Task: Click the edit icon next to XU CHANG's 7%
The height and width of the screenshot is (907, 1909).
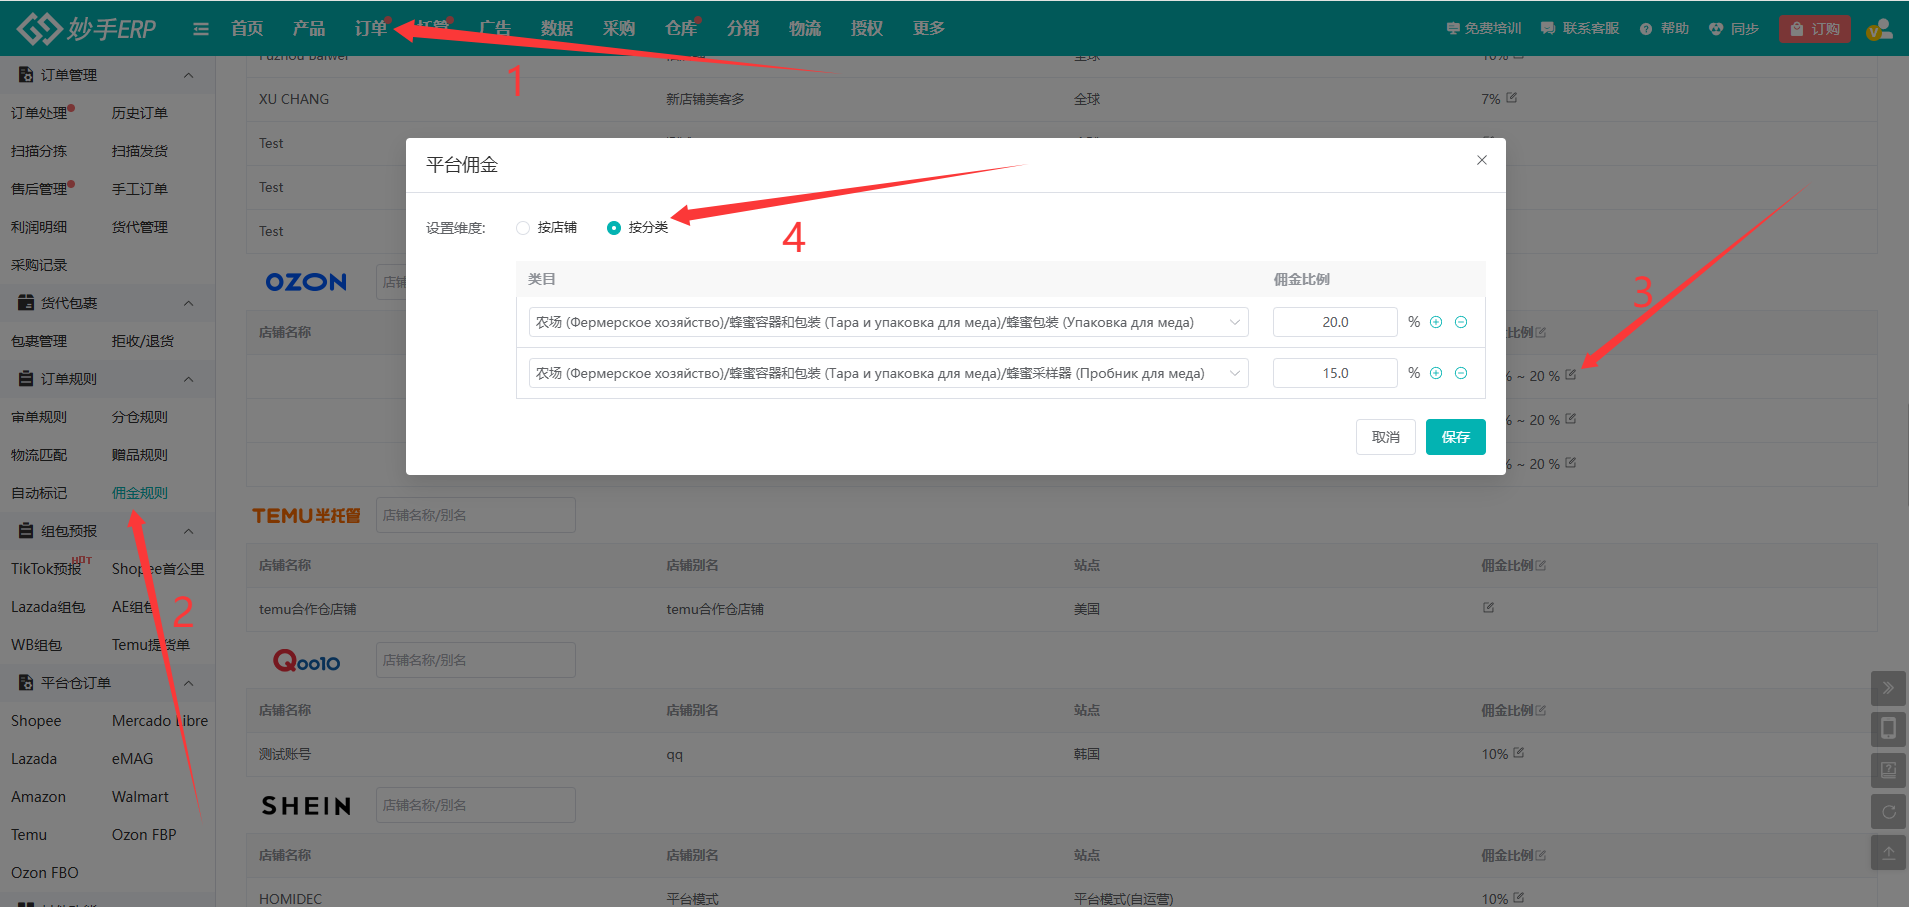Action: 1512,97
